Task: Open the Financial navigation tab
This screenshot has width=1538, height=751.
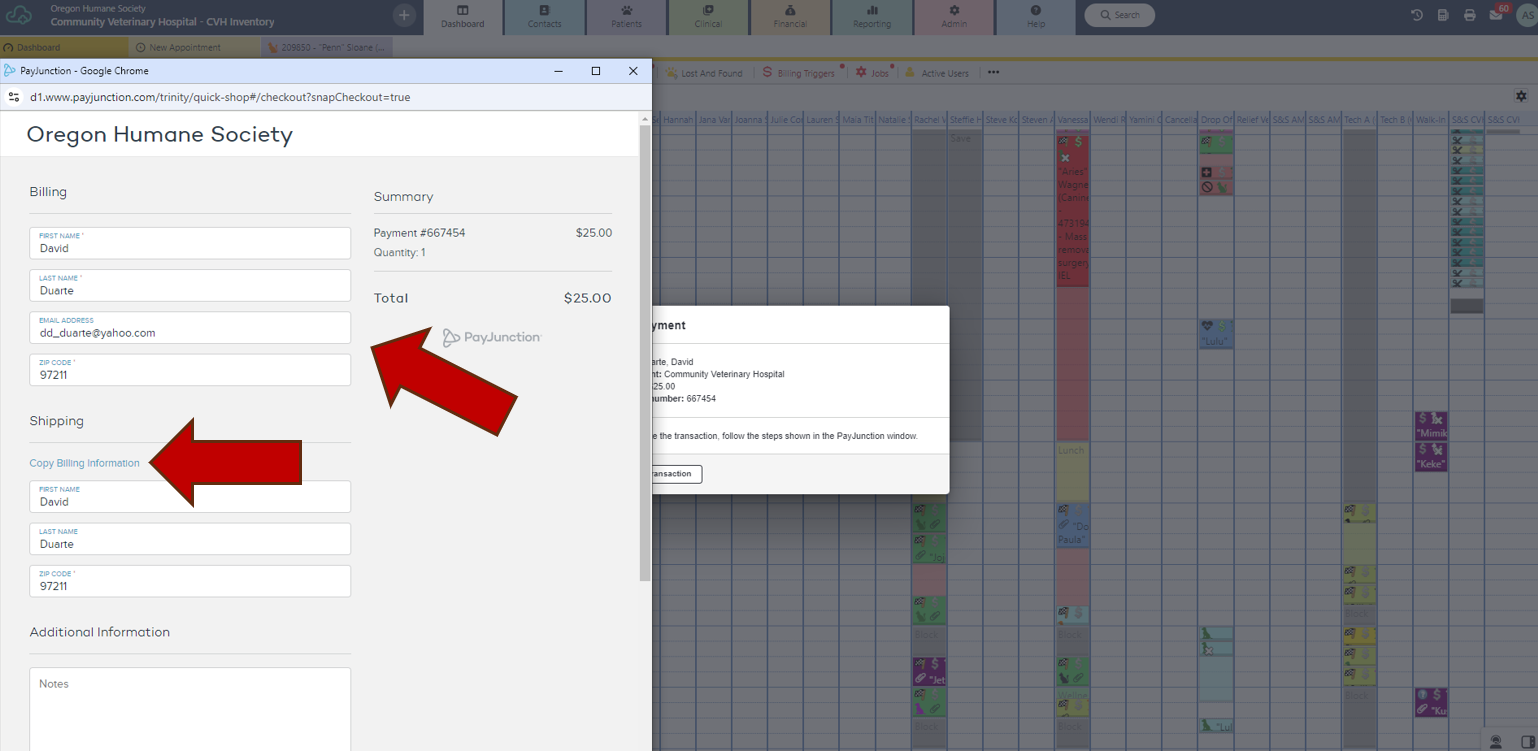Action: [x=790, y=17]
